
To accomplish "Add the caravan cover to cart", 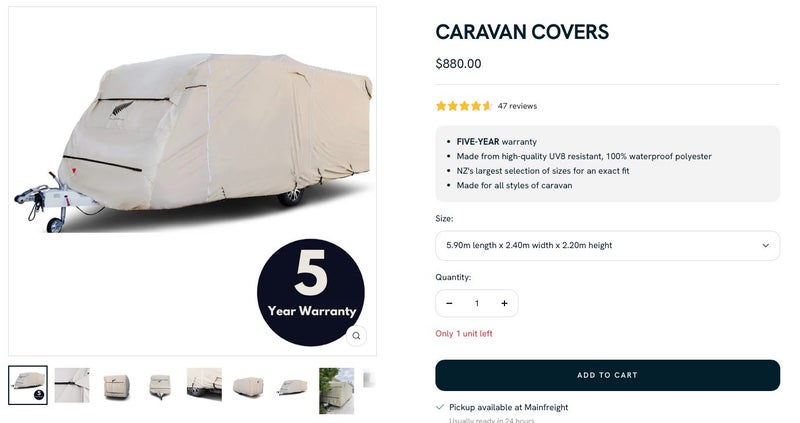I will point(607,375).
